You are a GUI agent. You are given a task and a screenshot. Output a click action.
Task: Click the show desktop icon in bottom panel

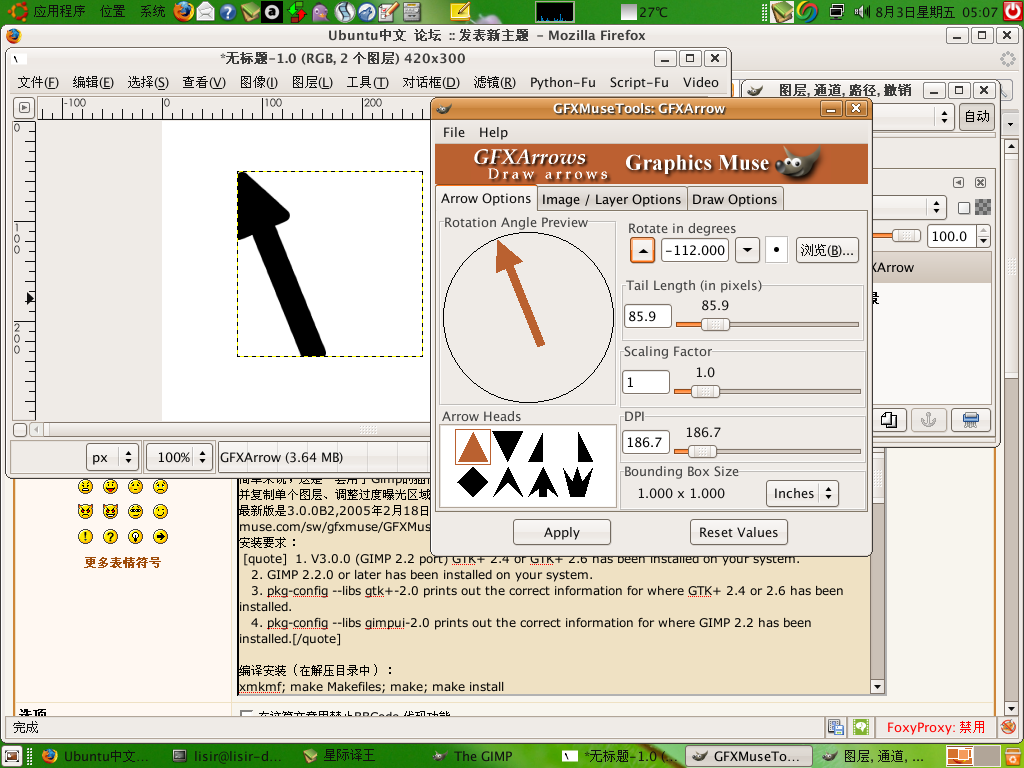pos(12,756)
